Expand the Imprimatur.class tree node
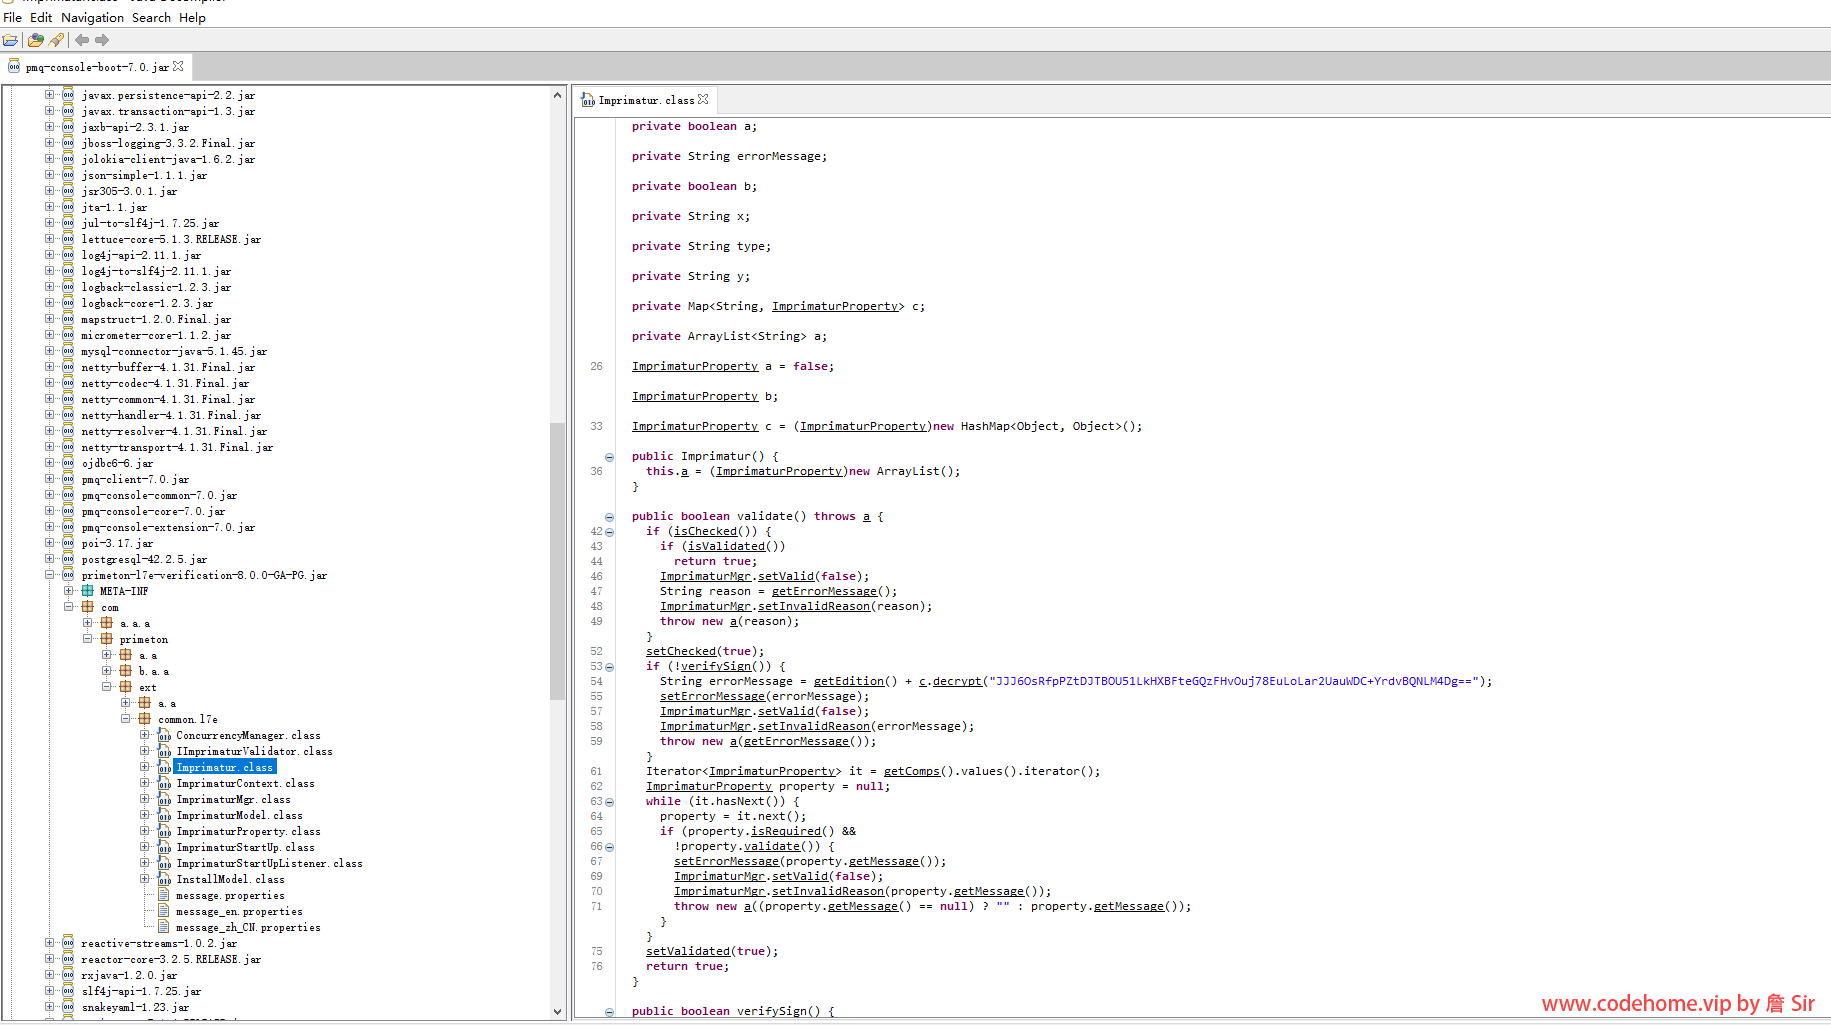Image resolution: width=1831 pixels, height=1025 pixels. click(145, 767)
